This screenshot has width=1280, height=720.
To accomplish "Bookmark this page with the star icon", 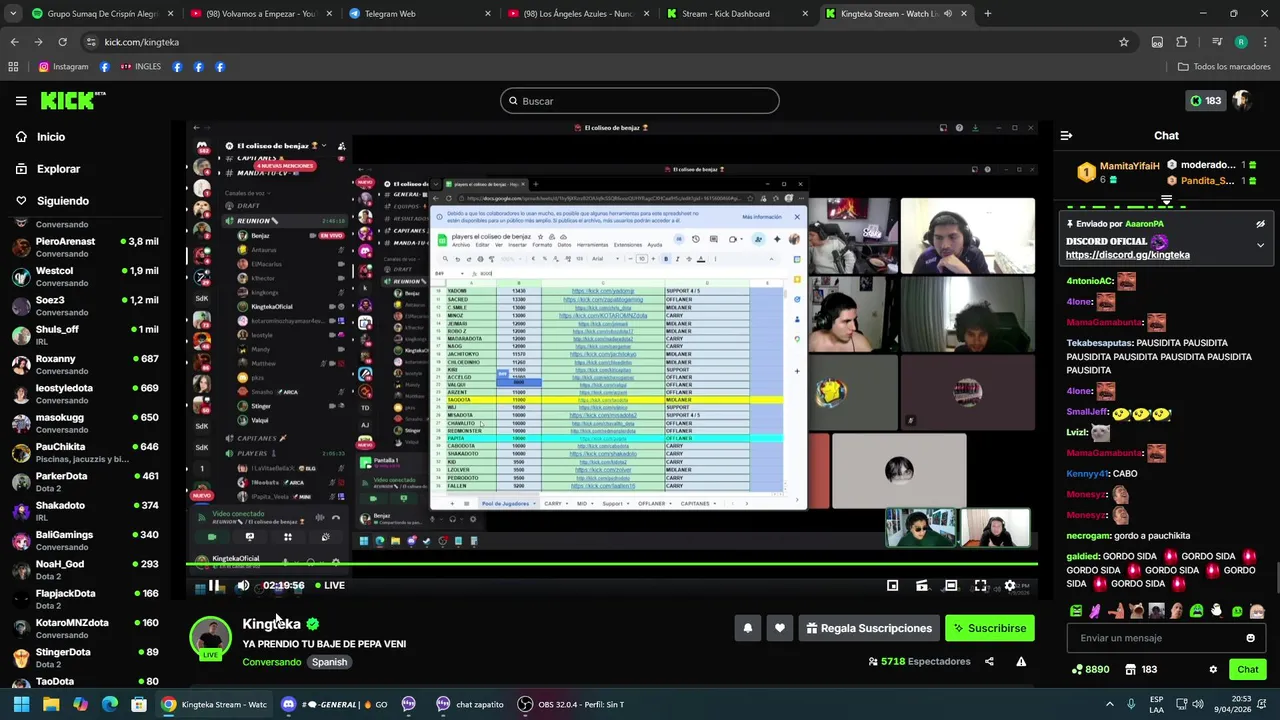I will [x=1124, y=42].
